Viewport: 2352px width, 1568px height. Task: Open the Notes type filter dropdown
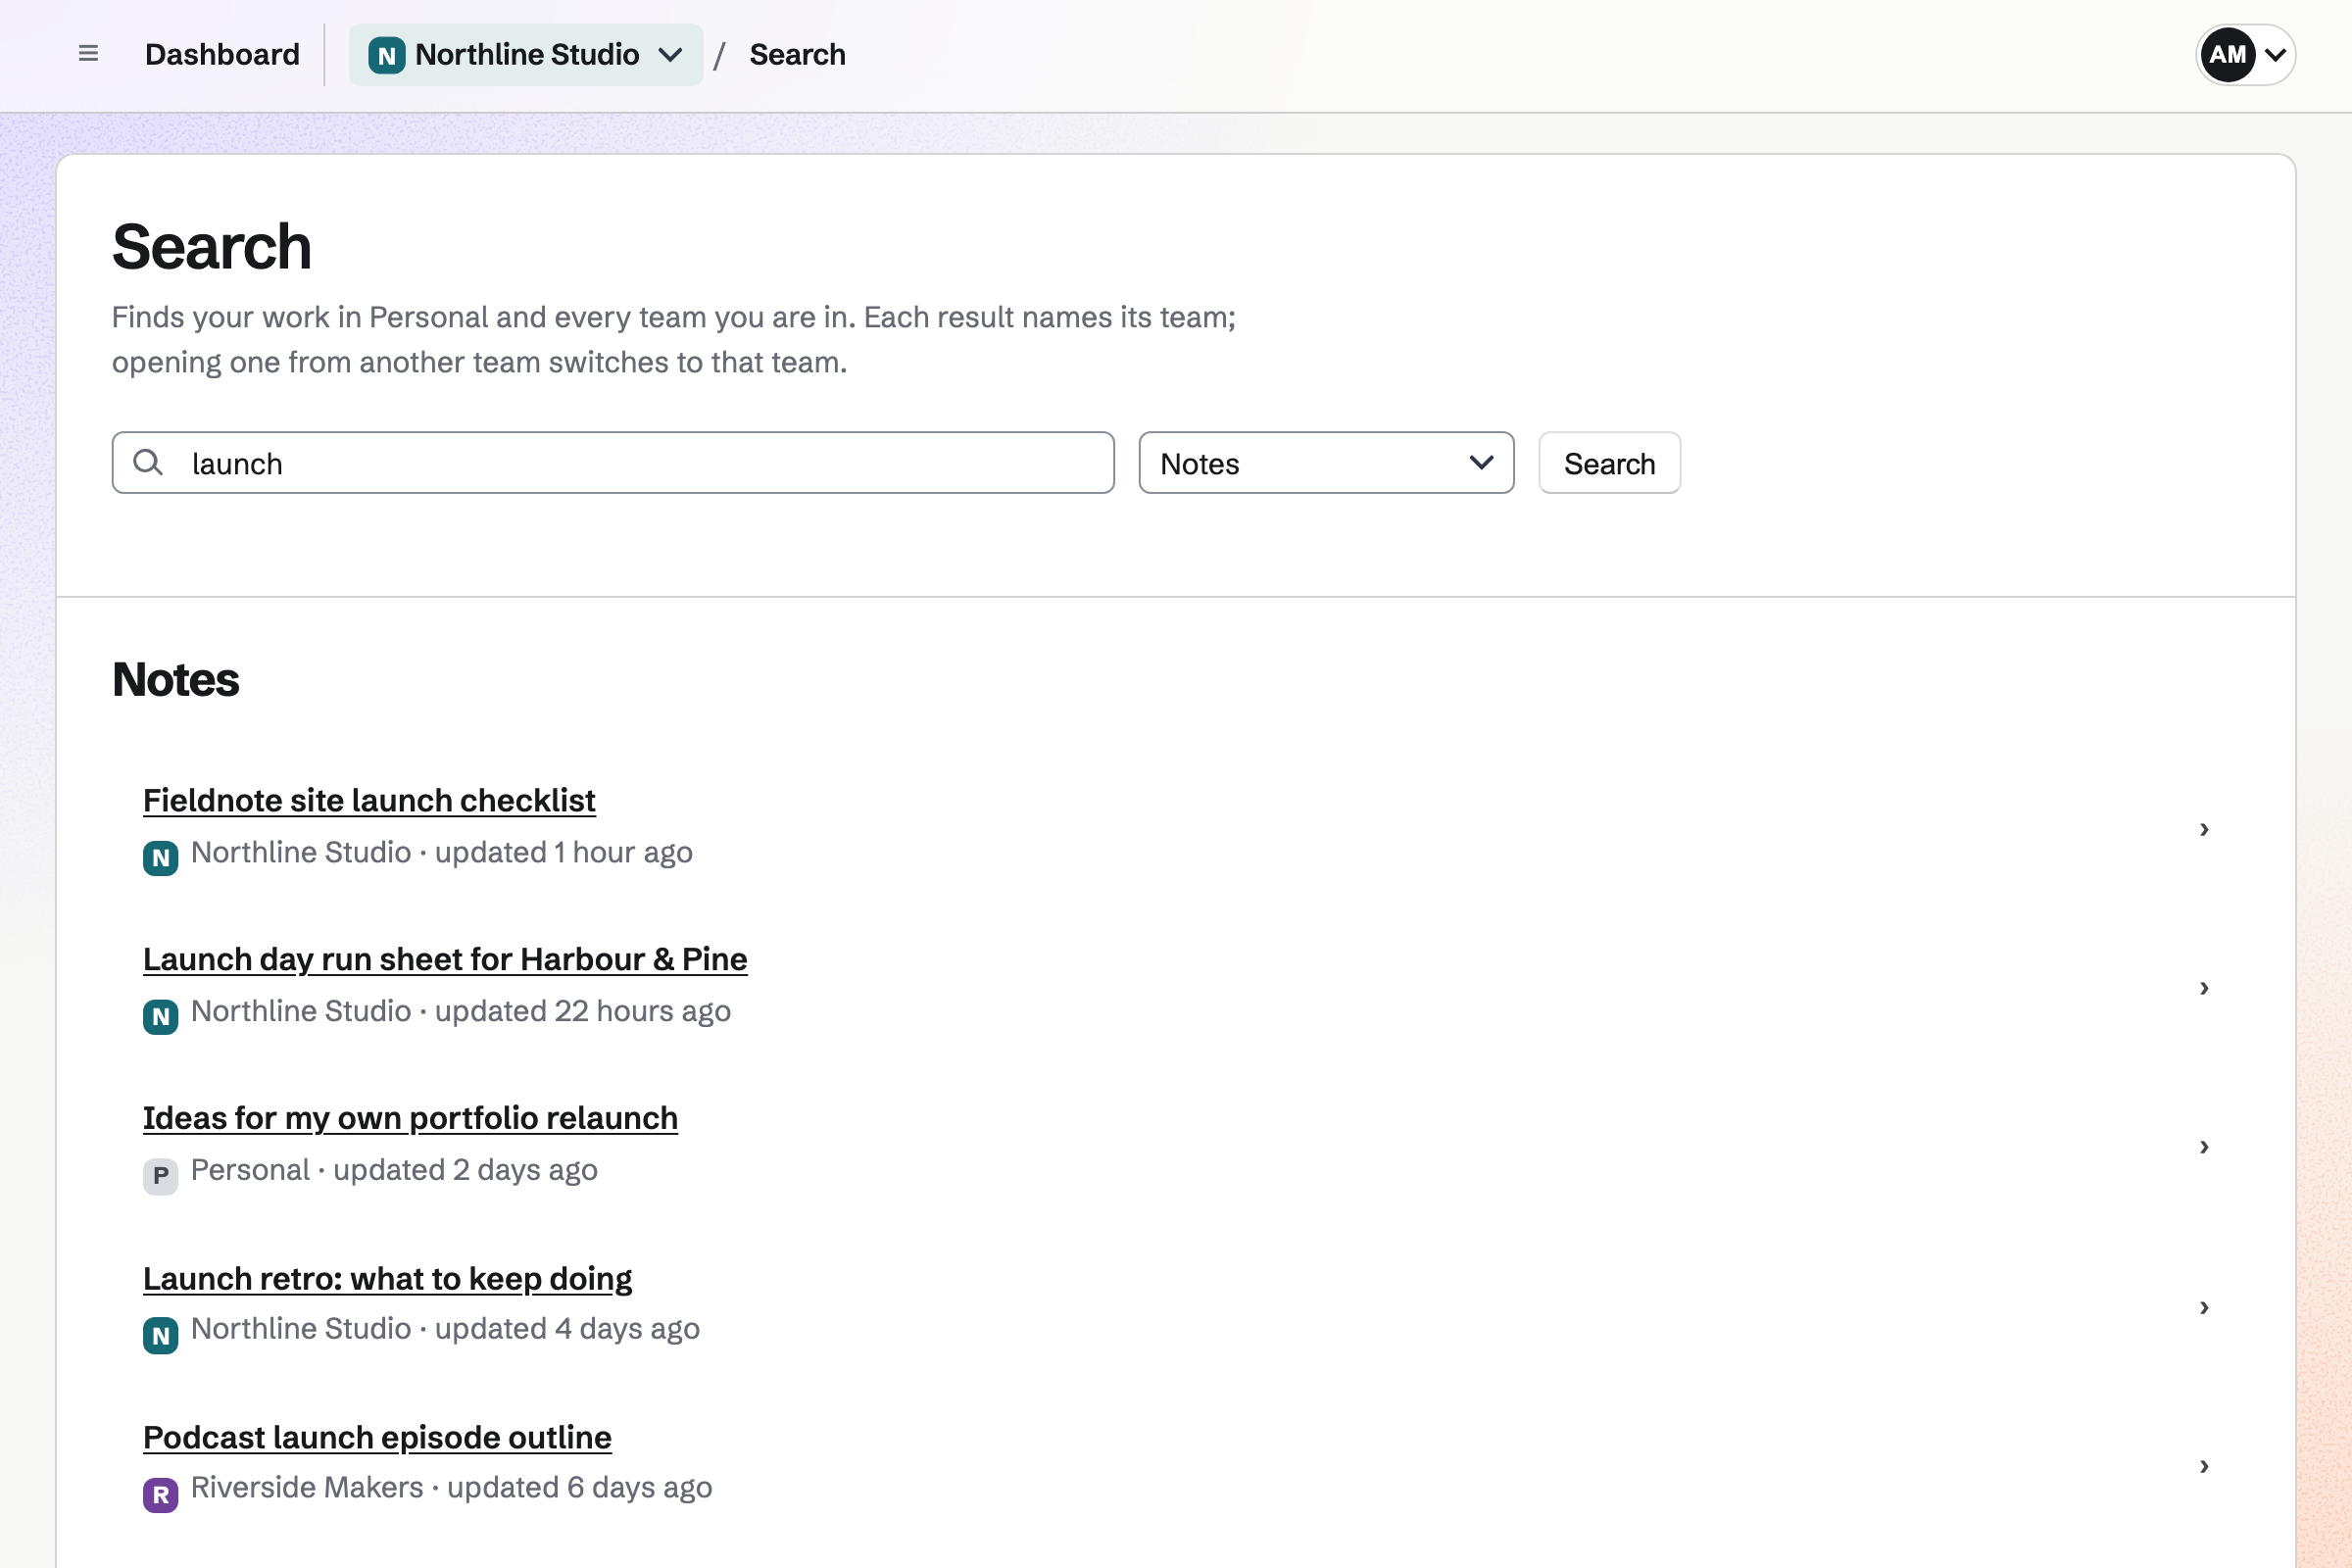(x=1326, y=463)
